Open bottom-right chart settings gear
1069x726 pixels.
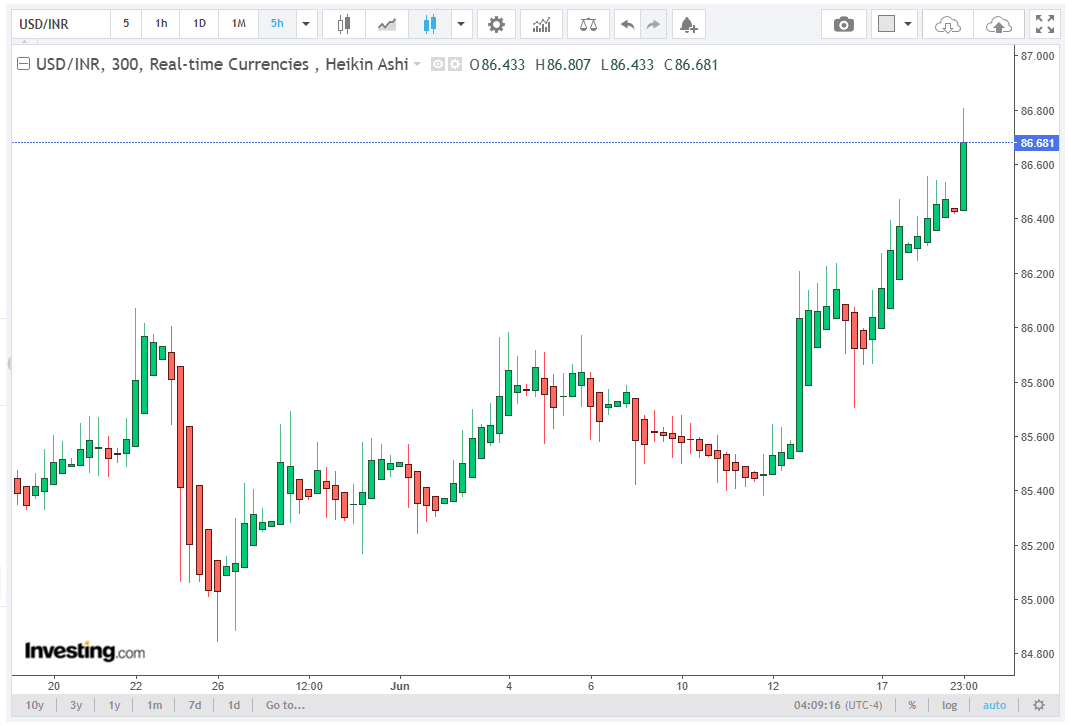1039,705
